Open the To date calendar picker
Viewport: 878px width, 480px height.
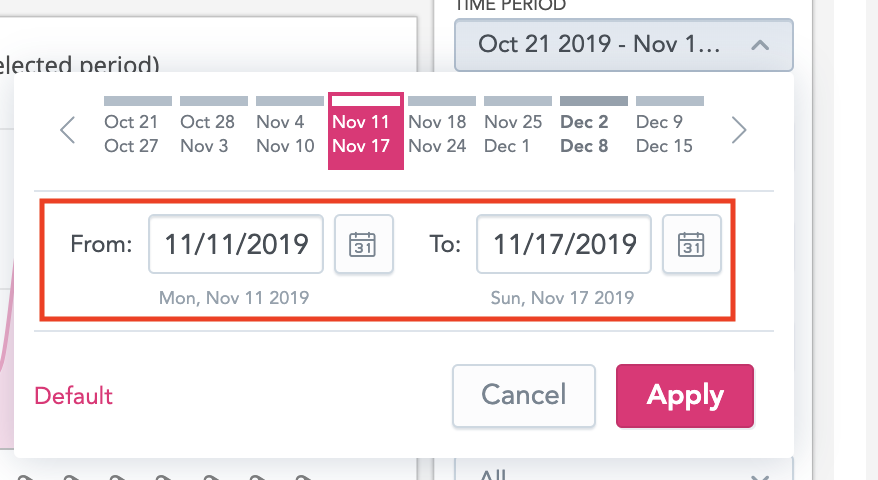click(691, 244)
